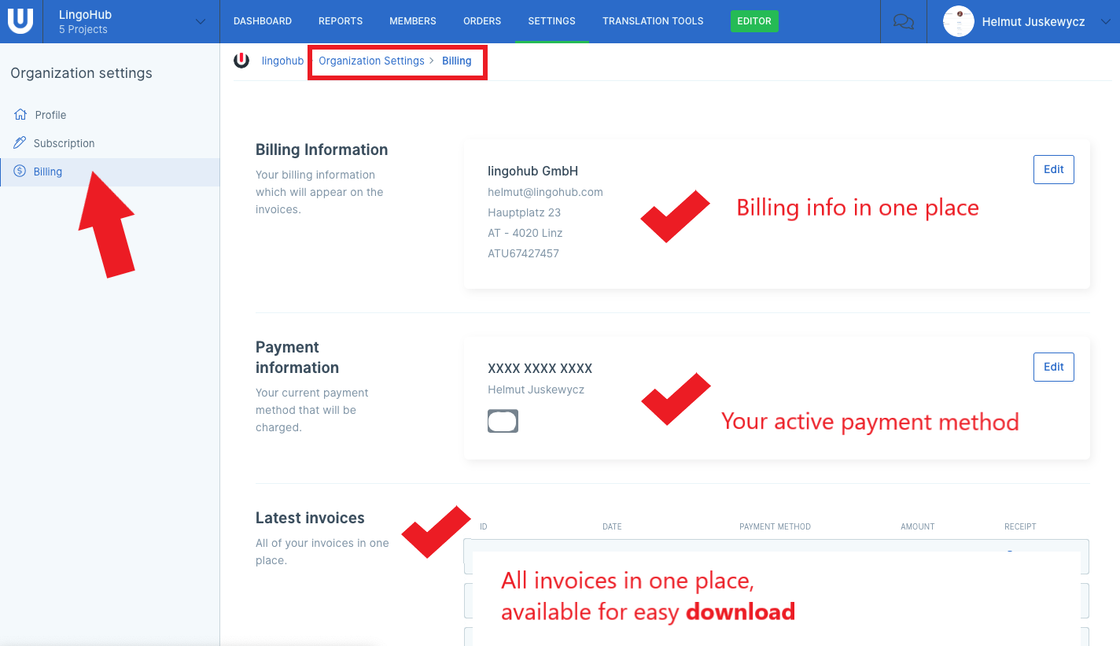Click the Billing breadcrumb link
1120x646 pixels.
tap(456, 61)
